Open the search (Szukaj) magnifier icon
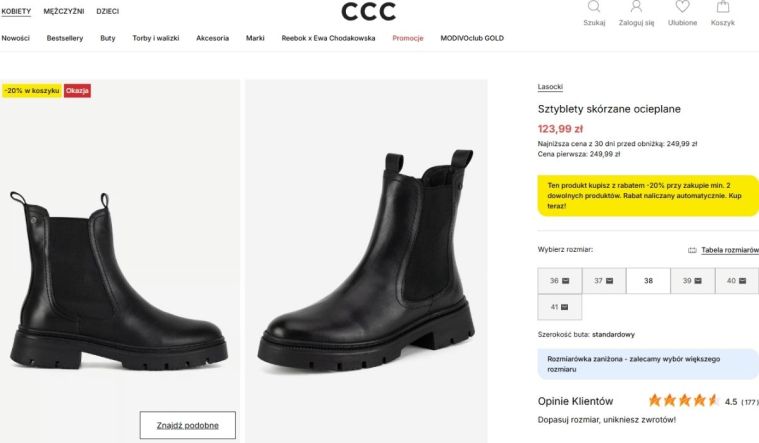This screenshot has height=443, width=759. tap(594, 6)
